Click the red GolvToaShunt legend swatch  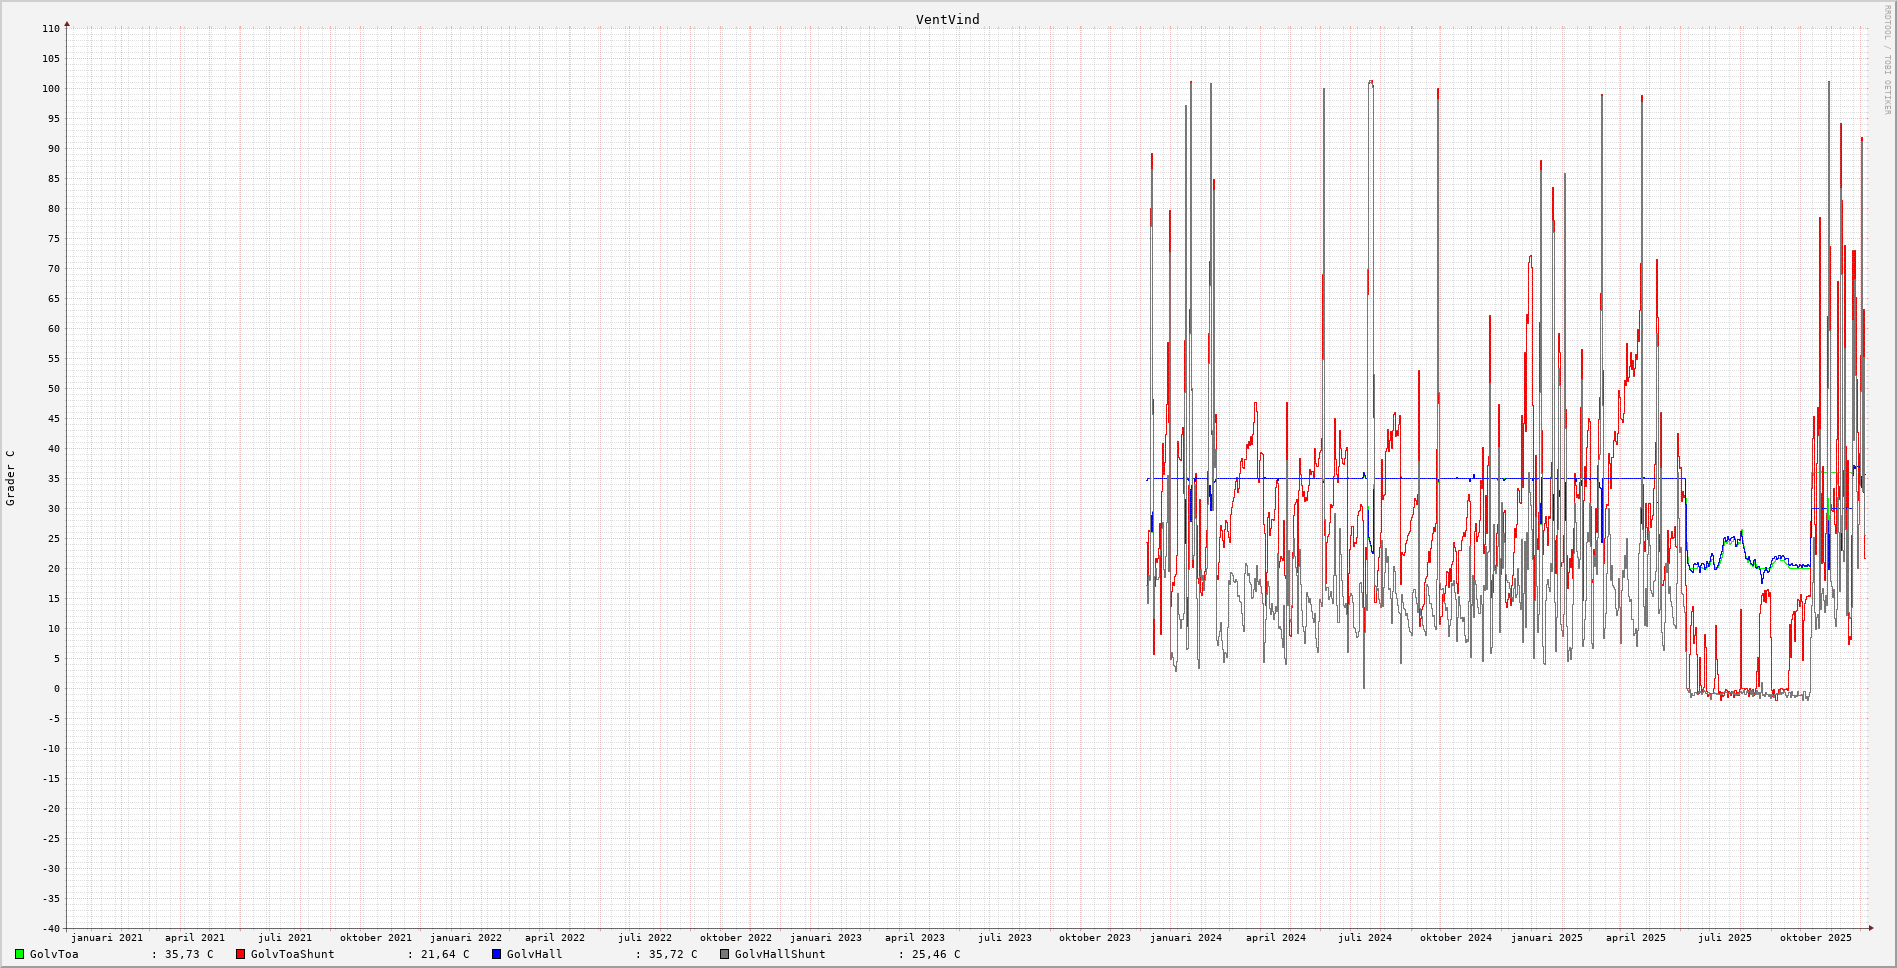click(x=240, y=954)
